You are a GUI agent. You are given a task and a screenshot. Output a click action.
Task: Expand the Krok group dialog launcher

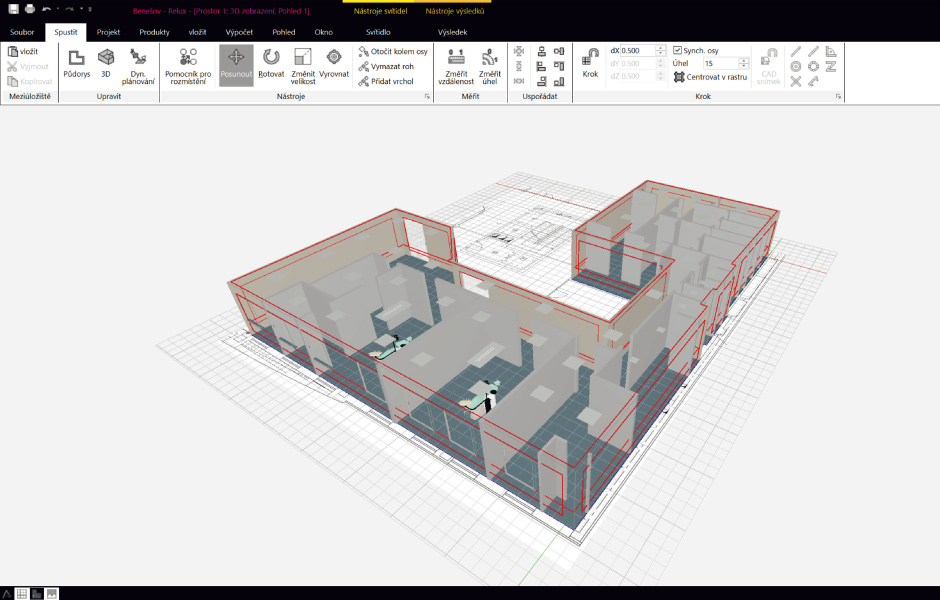click(838, 97)
